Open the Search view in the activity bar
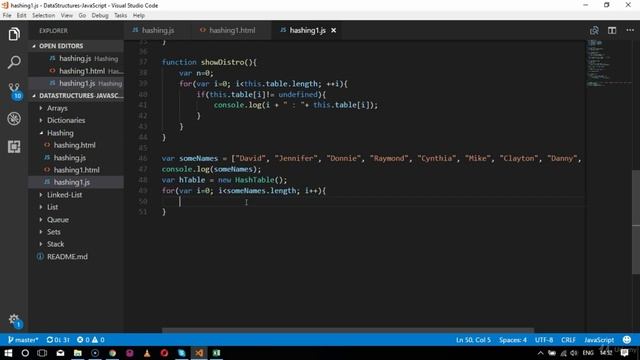The image size is (640, 360). [x=14, y=62]
